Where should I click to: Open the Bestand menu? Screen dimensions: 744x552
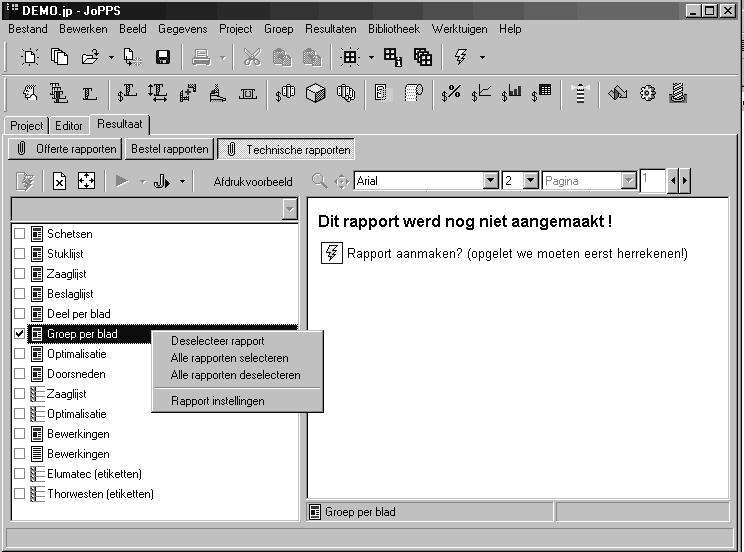[28, 29]
